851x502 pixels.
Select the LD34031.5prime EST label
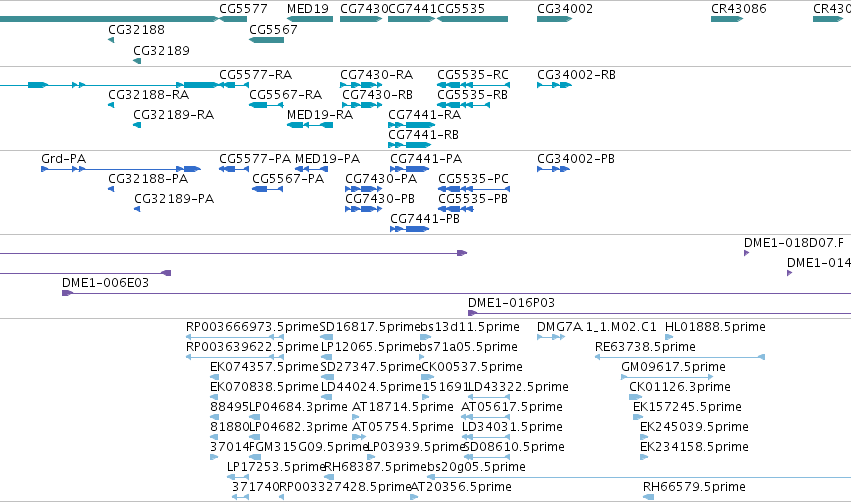[512, 427]
